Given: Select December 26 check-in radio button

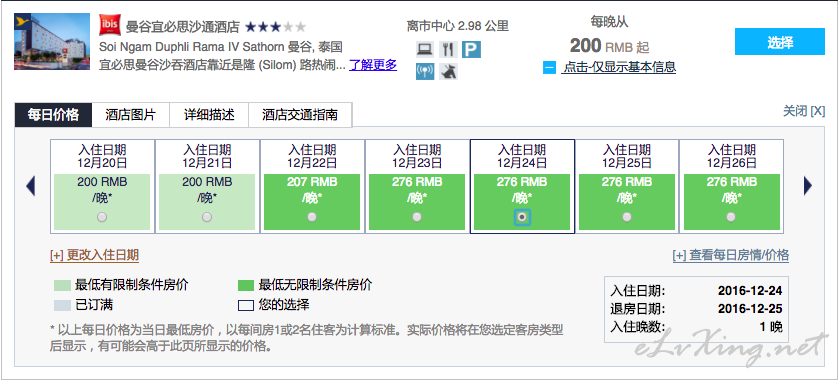Looking at the screenshot, I should 731,217.
